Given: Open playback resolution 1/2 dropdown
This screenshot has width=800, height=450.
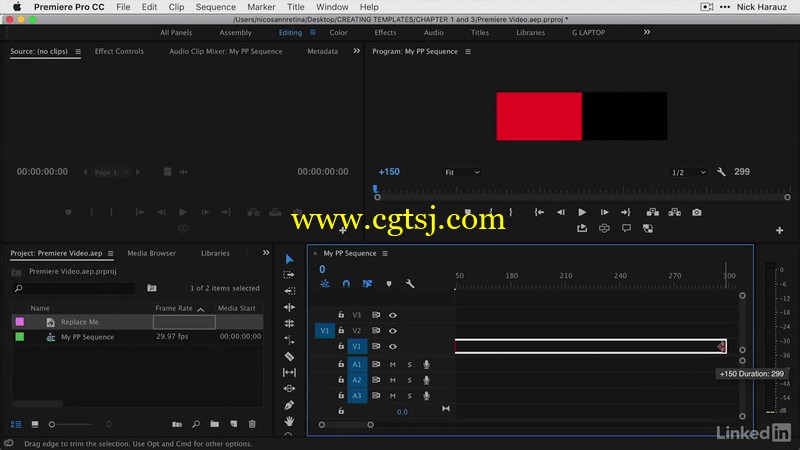Looking at the screenshot, I should 688,172.
